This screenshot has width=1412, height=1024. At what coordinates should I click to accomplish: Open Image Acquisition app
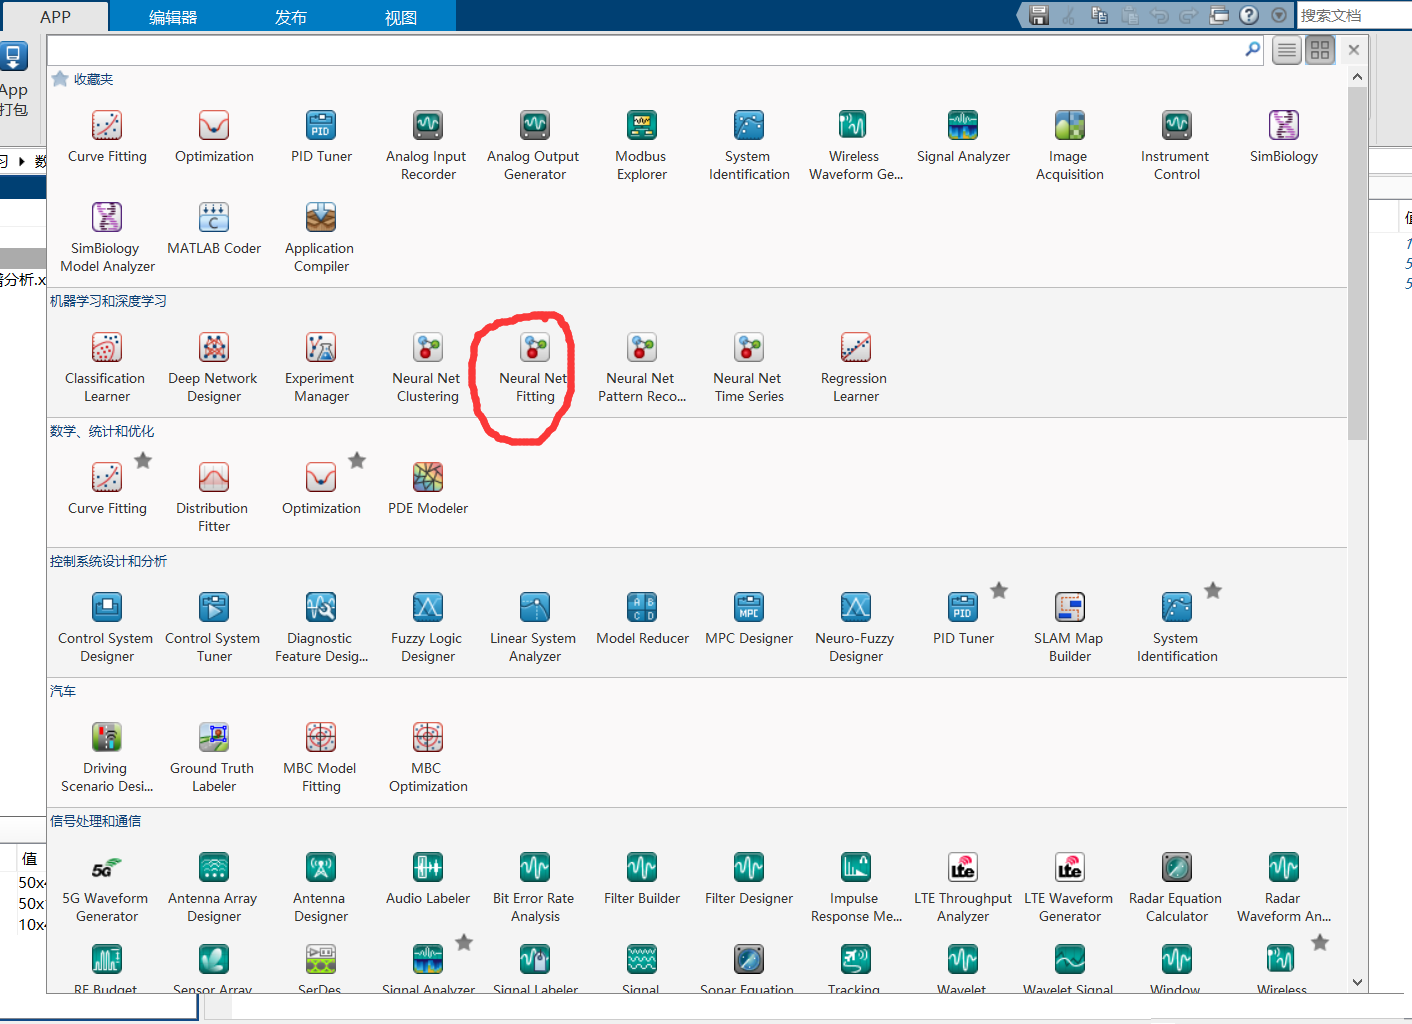(1069, 146)
